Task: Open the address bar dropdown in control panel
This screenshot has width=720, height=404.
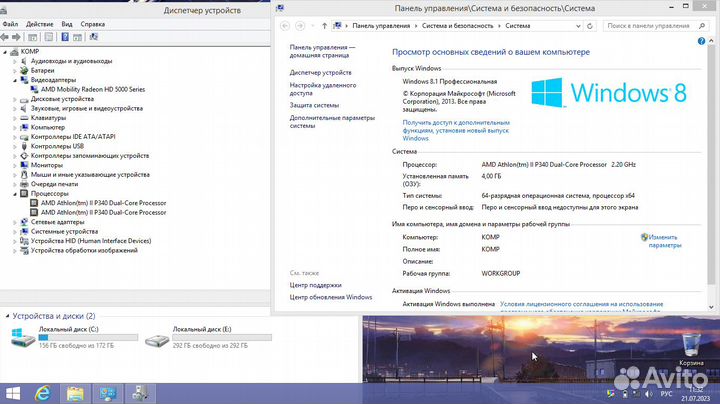Action: [578, 26]
